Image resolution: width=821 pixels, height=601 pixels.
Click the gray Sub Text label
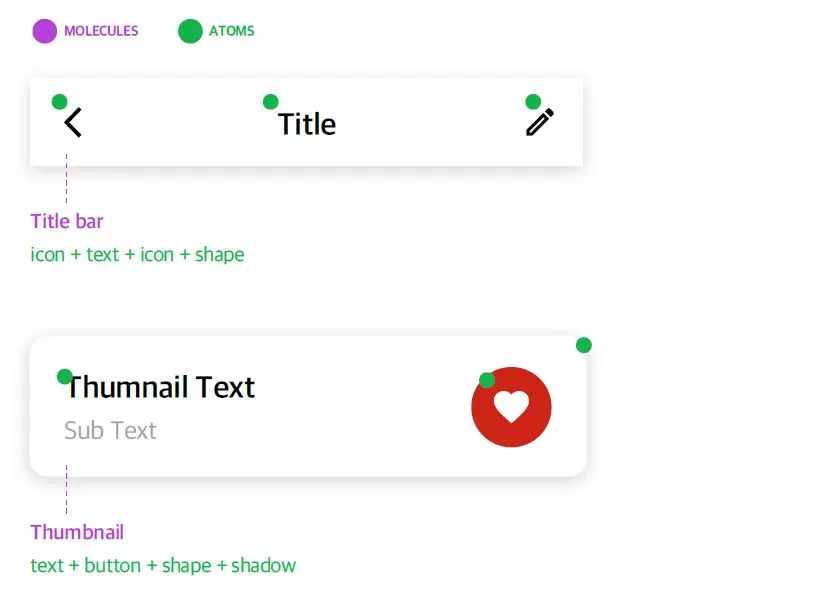point(110,430)
